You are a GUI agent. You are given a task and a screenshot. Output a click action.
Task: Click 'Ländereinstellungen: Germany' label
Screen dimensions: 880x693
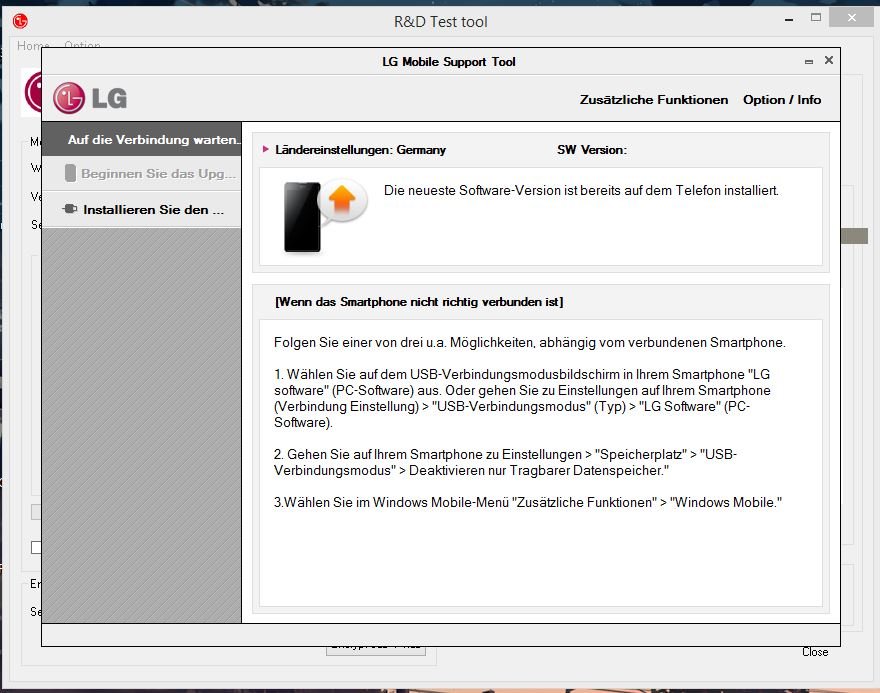360,150
